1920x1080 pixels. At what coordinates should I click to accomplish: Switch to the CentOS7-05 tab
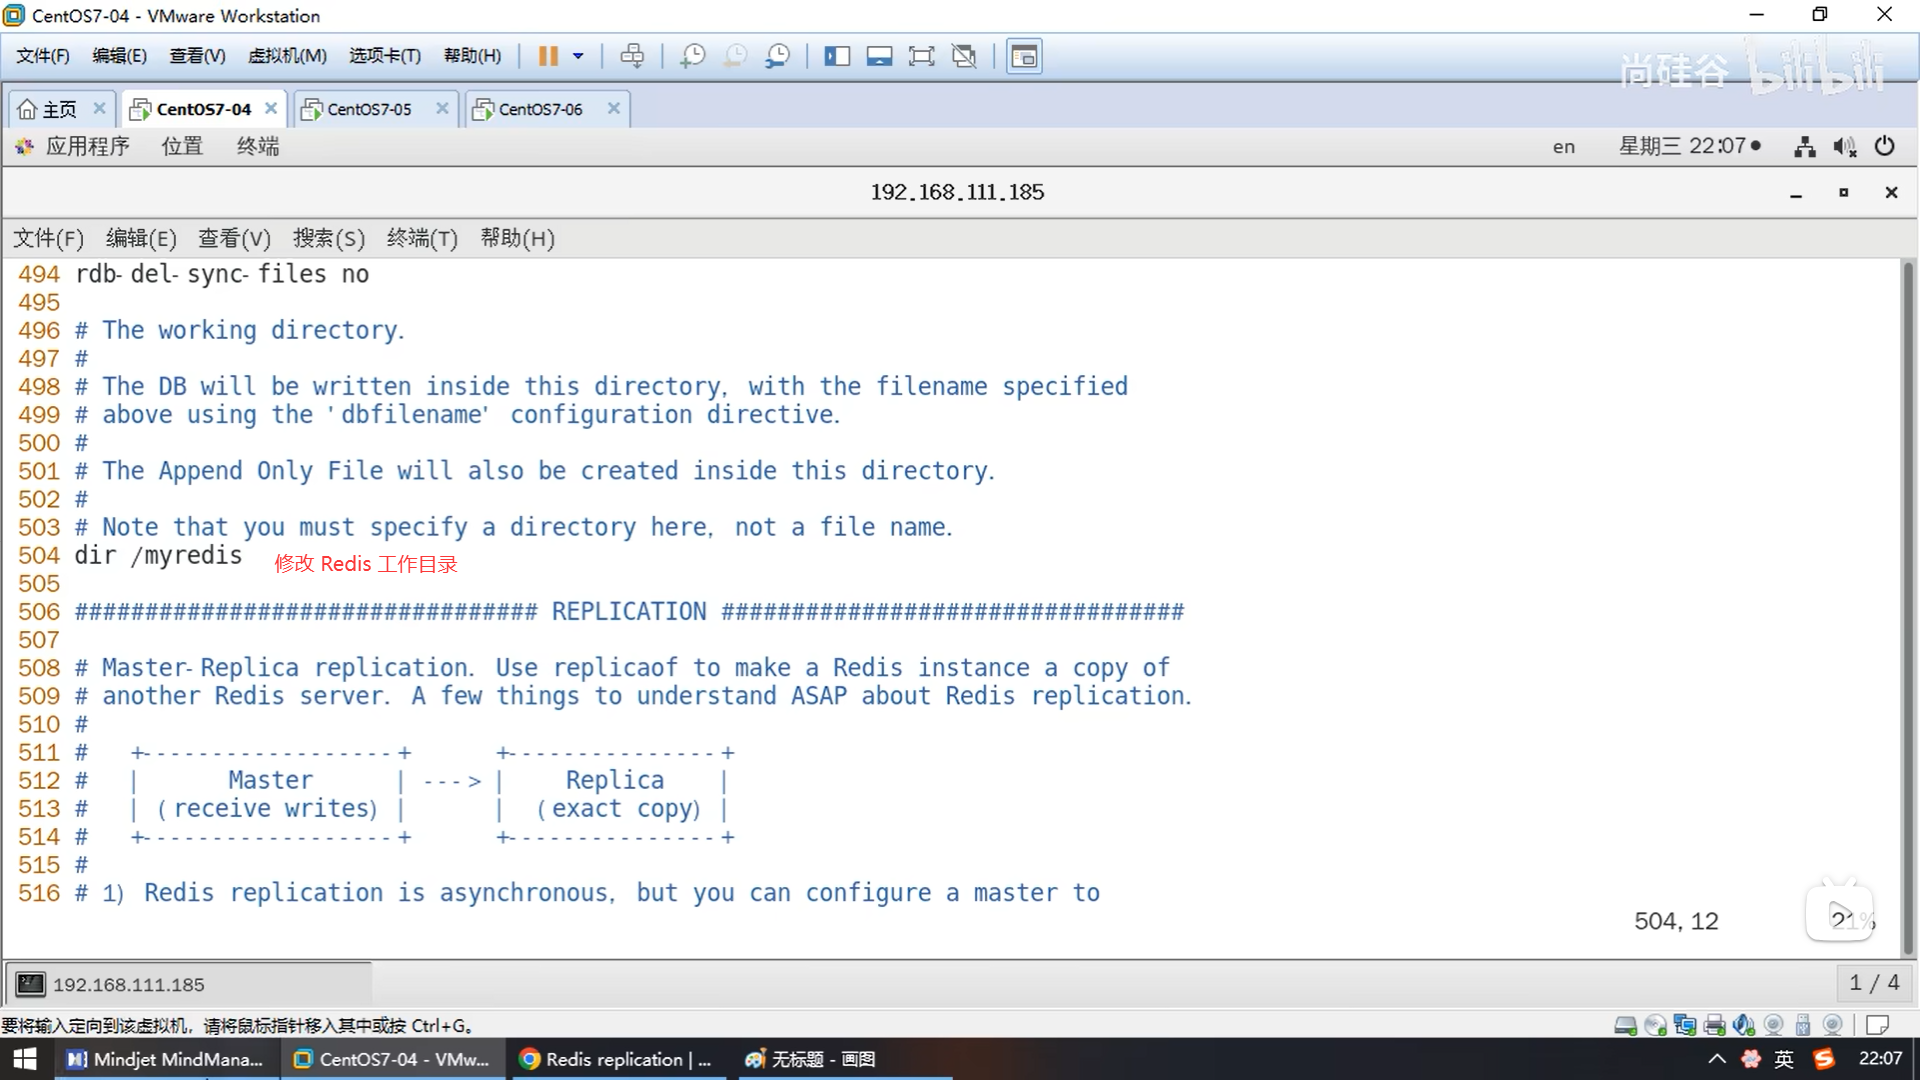(369, 109)
